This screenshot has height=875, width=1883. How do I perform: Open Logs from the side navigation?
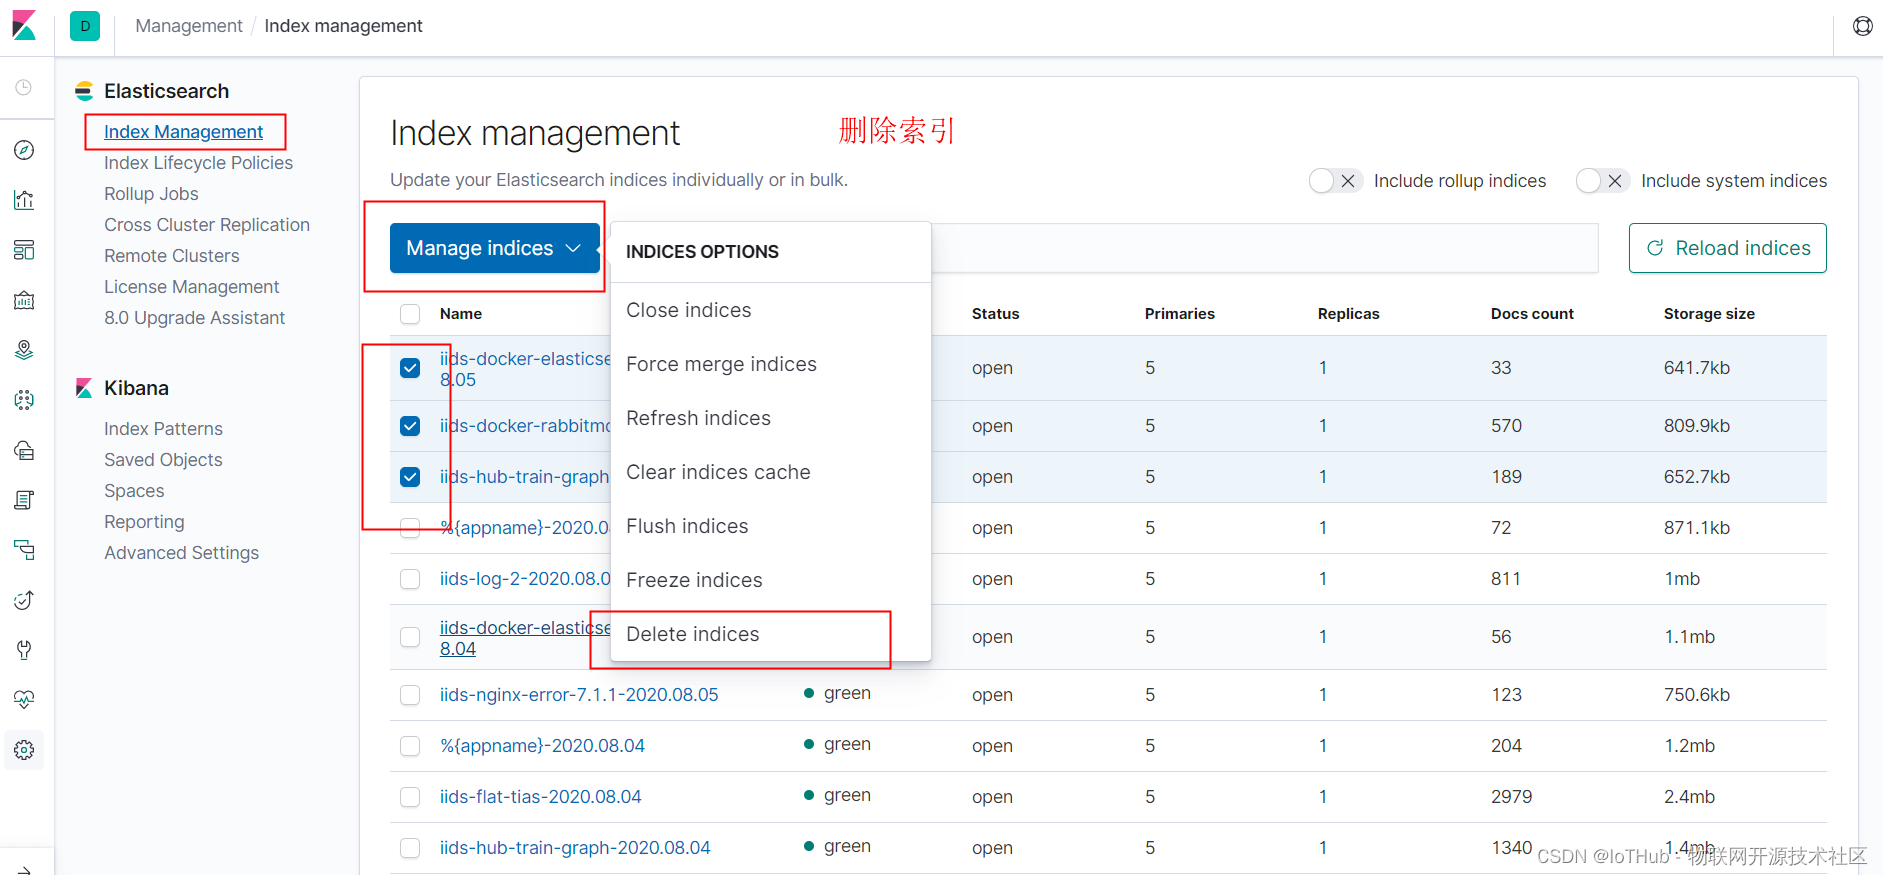click(24, 500)
